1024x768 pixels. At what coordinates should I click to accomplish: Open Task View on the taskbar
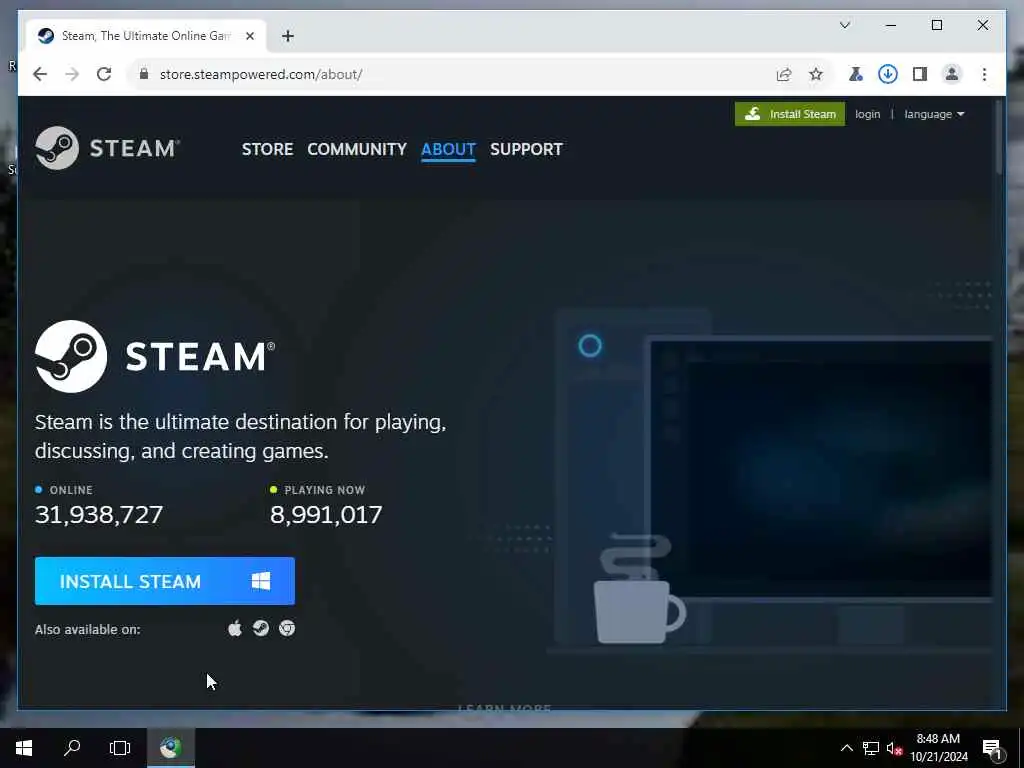120,748
